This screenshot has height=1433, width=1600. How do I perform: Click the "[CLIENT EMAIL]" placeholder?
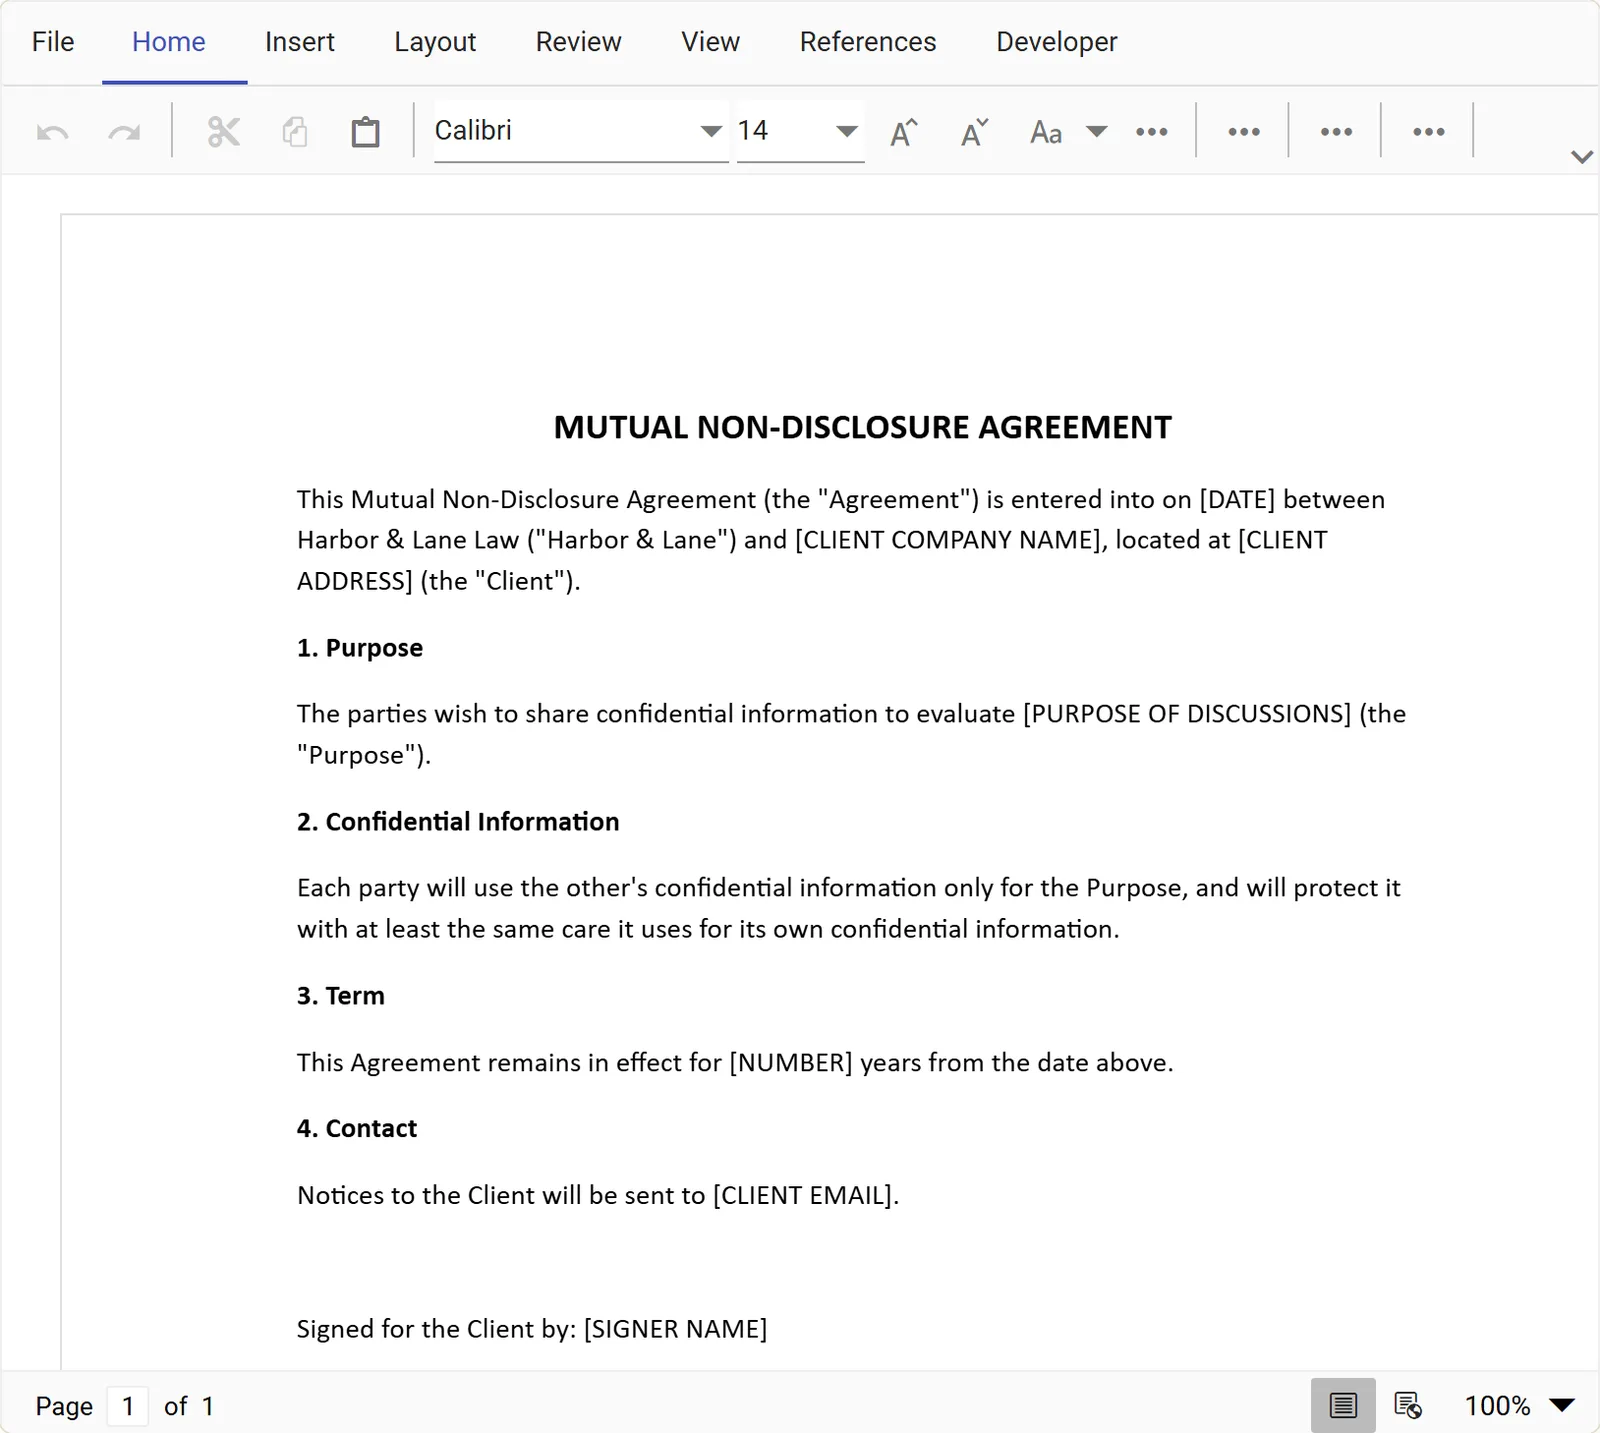tap(803, 1196)
